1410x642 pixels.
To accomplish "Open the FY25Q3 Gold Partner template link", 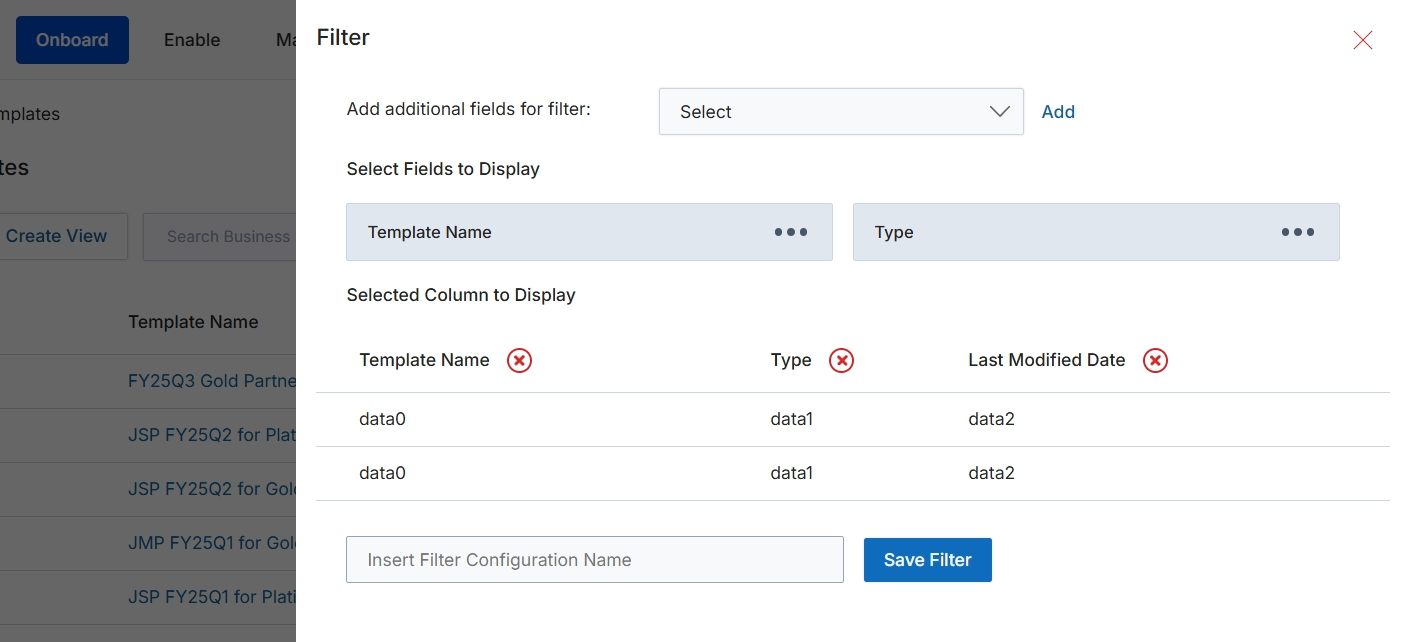I will coord(212,381).
